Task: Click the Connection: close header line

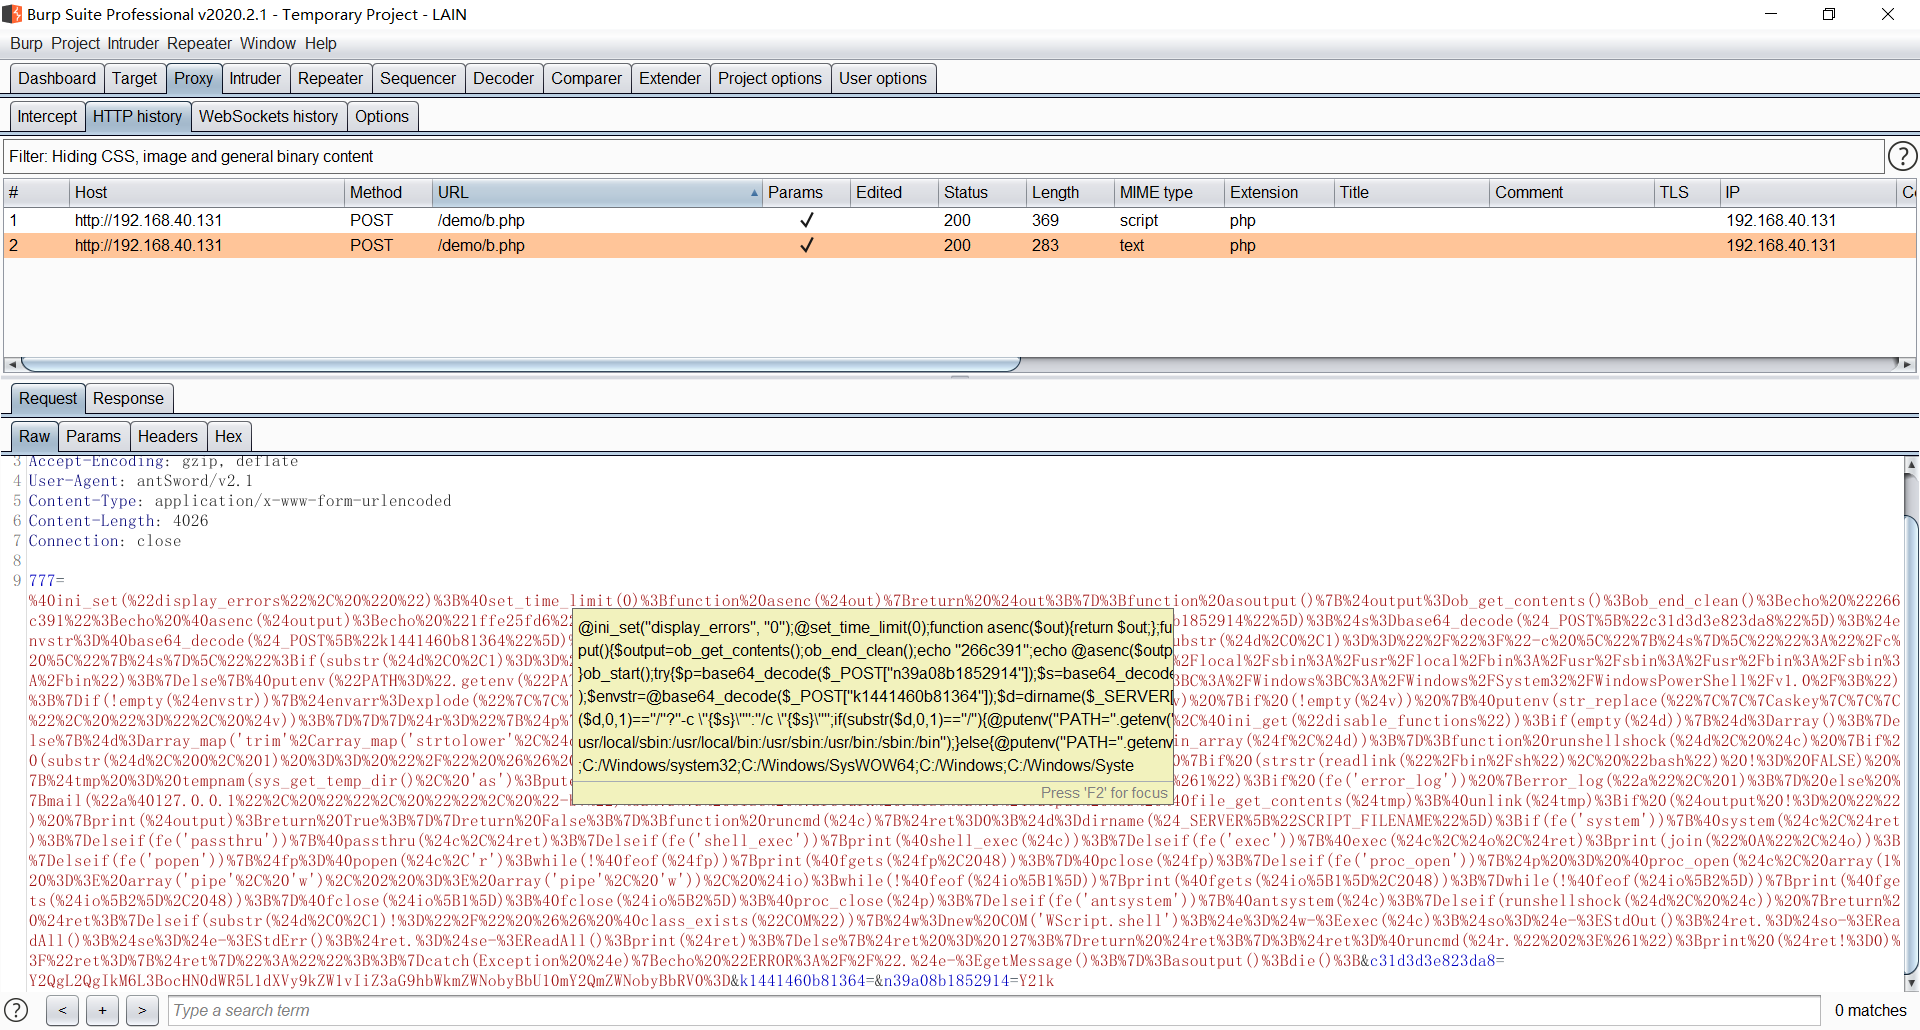Action: [104, 541]
